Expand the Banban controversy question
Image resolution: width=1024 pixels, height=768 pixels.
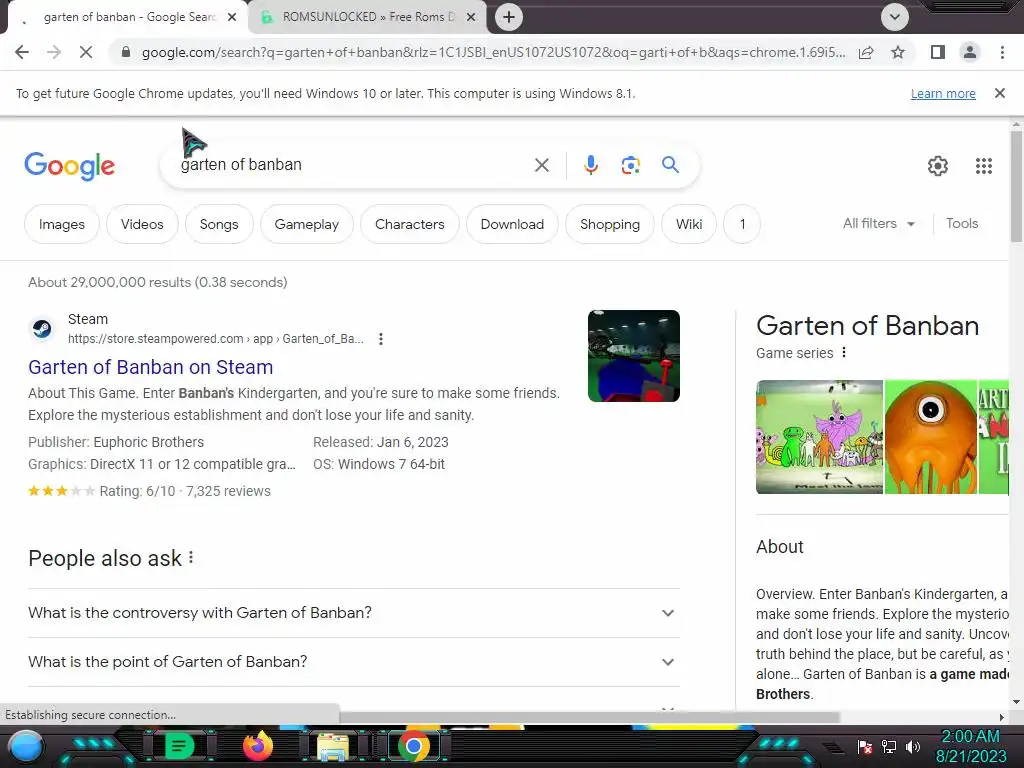353,613
